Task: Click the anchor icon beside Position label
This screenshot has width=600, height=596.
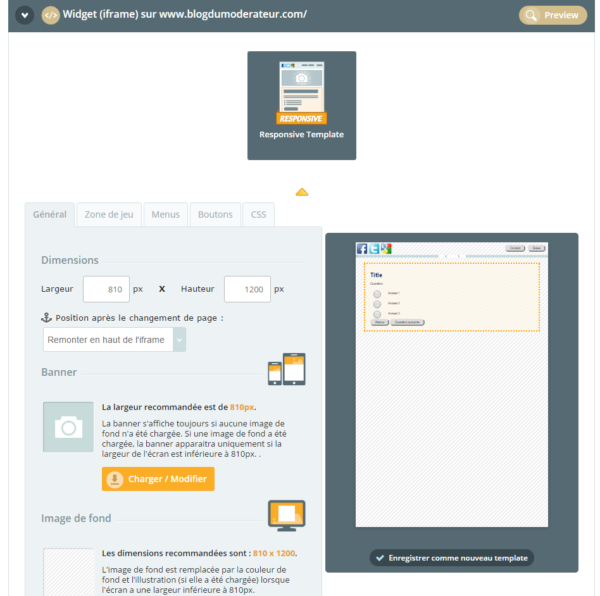Action: coord(46,317)
